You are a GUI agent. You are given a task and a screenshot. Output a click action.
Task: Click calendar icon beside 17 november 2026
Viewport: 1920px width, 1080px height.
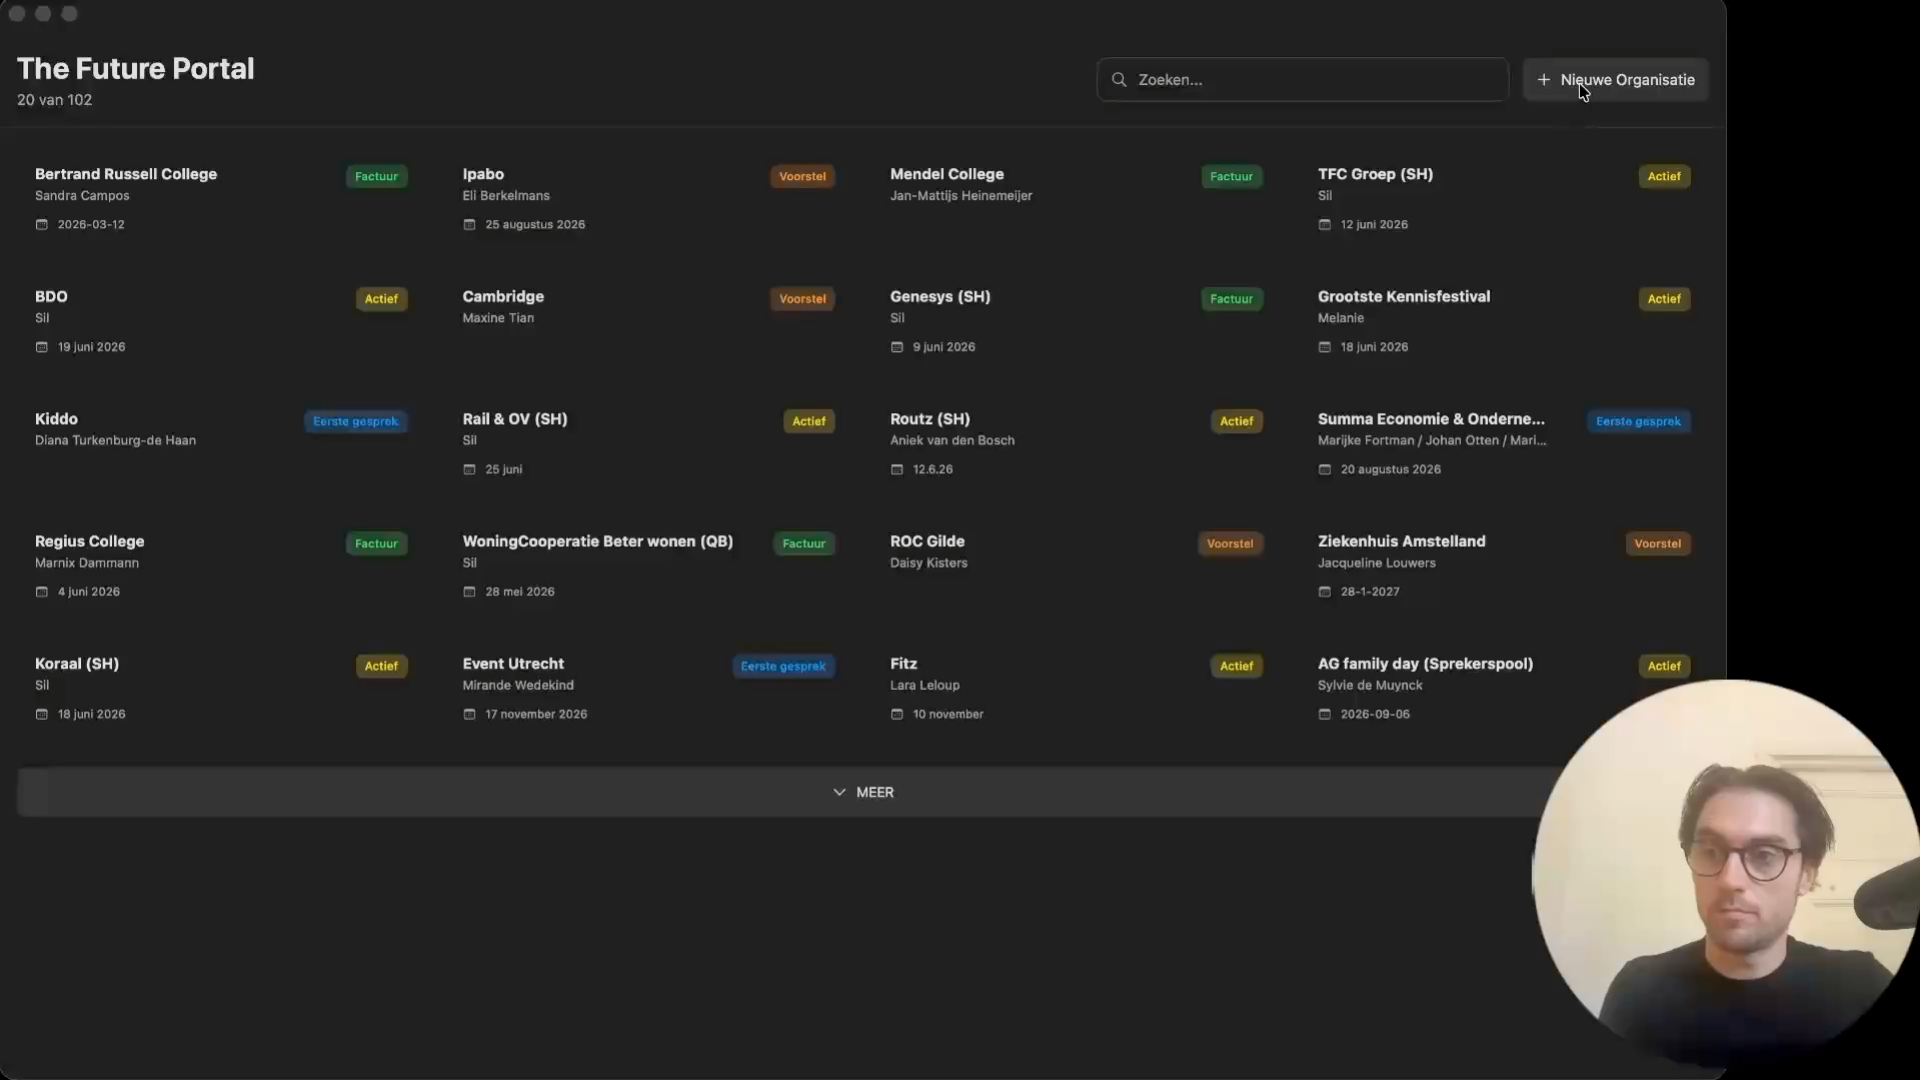(x=469, y=714)
